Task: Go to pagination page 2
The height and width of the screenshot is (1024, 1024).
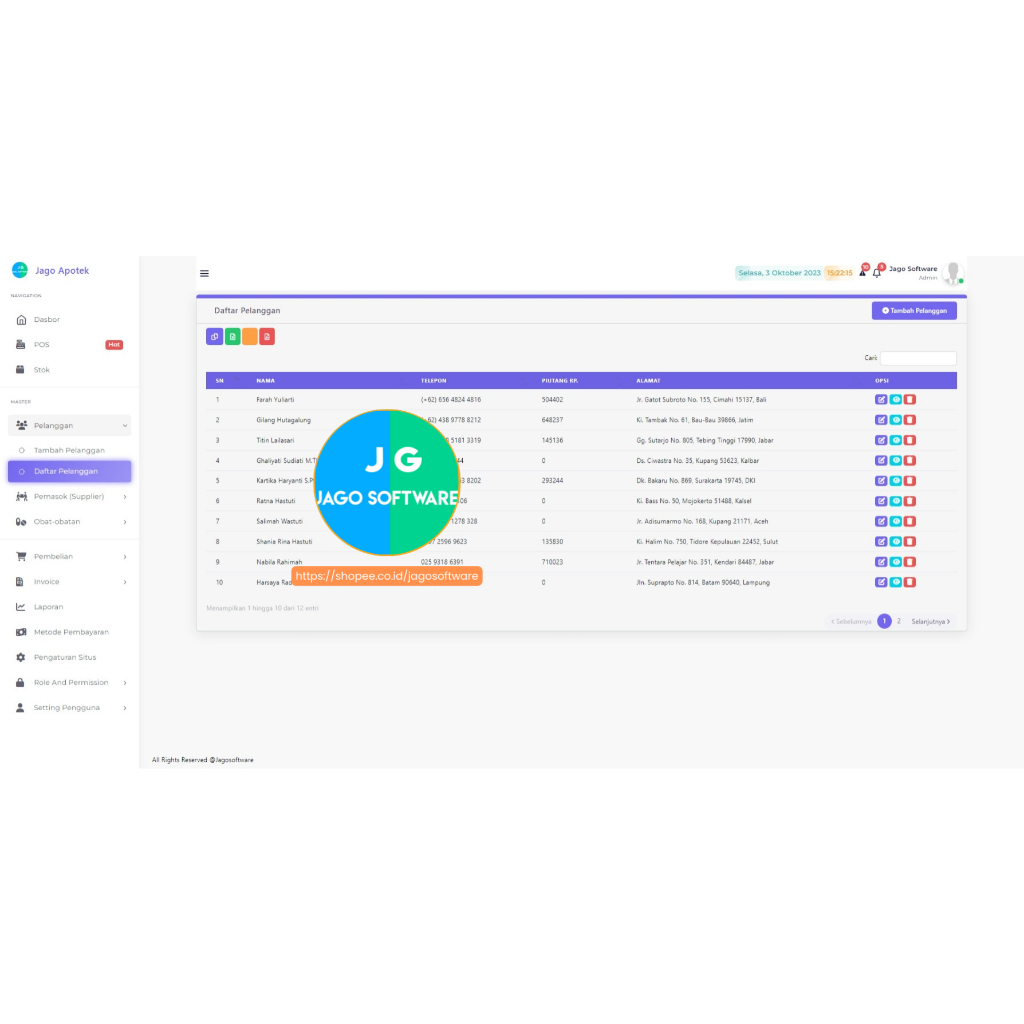Action: pos(899,621)
